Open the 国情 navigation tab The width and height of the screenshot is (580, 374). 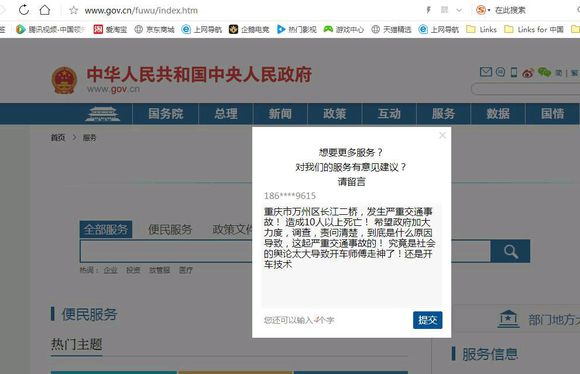552,114
